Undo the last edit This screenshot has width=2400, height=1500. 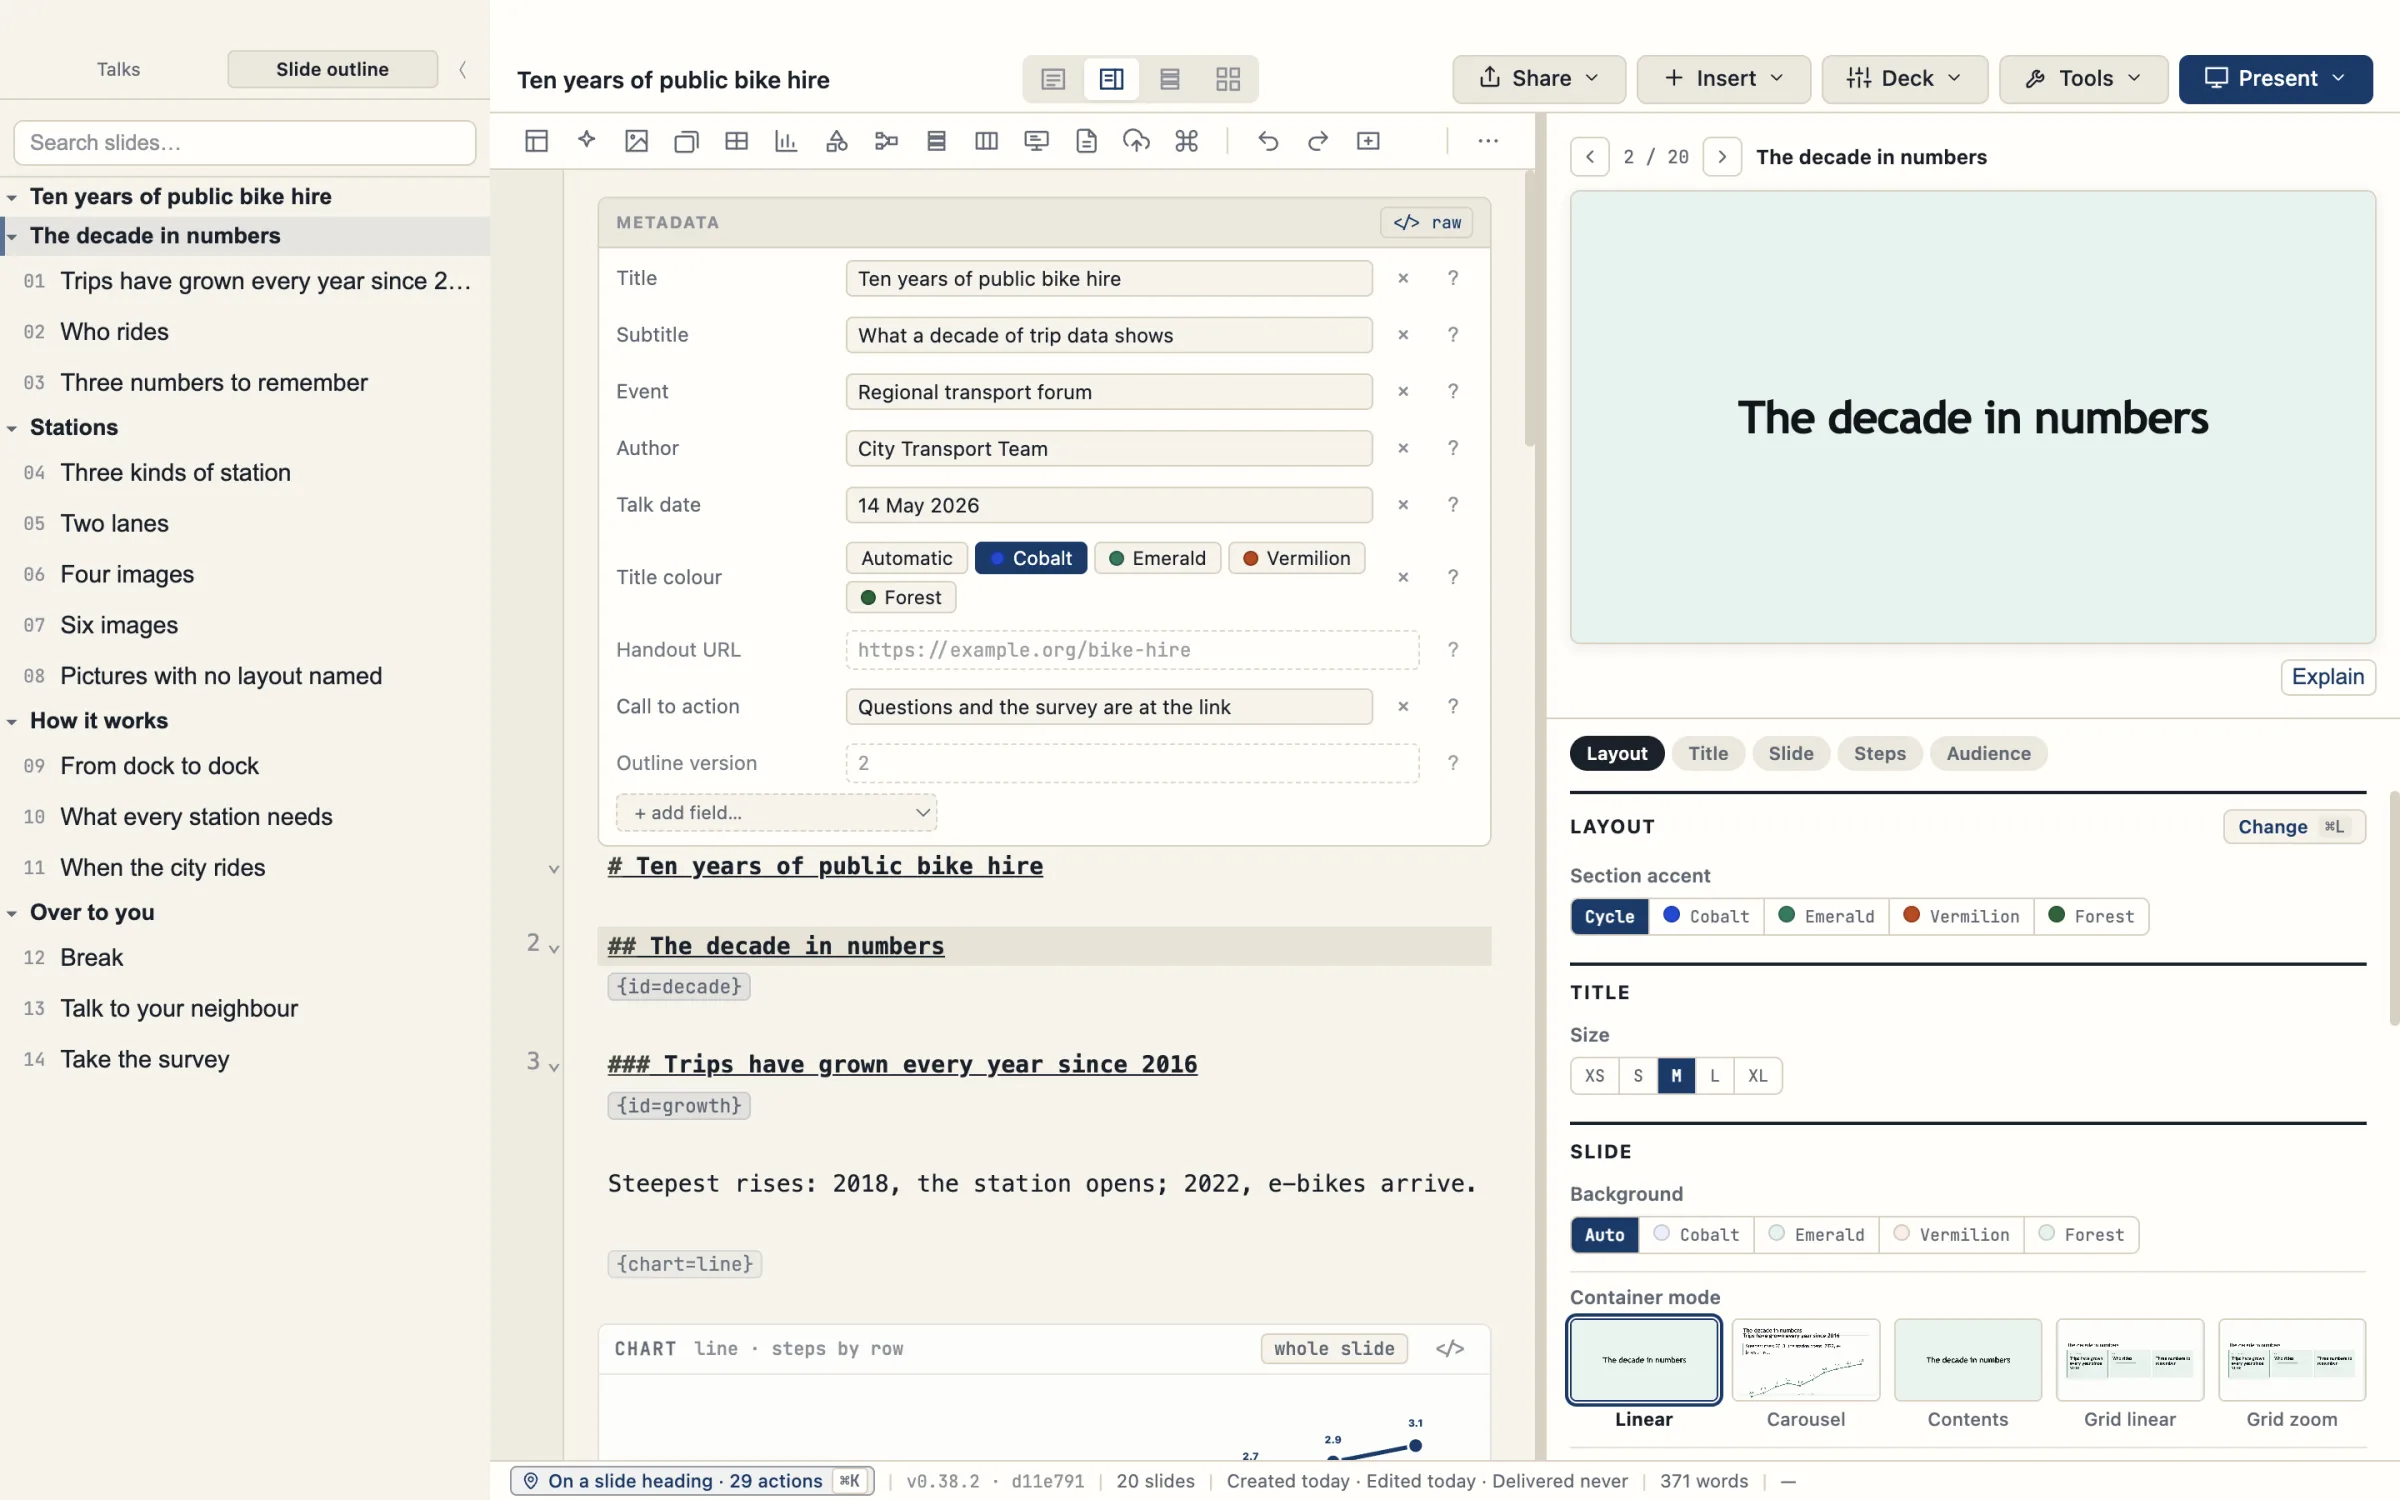pyautogui.click(x=1268, y=141)
